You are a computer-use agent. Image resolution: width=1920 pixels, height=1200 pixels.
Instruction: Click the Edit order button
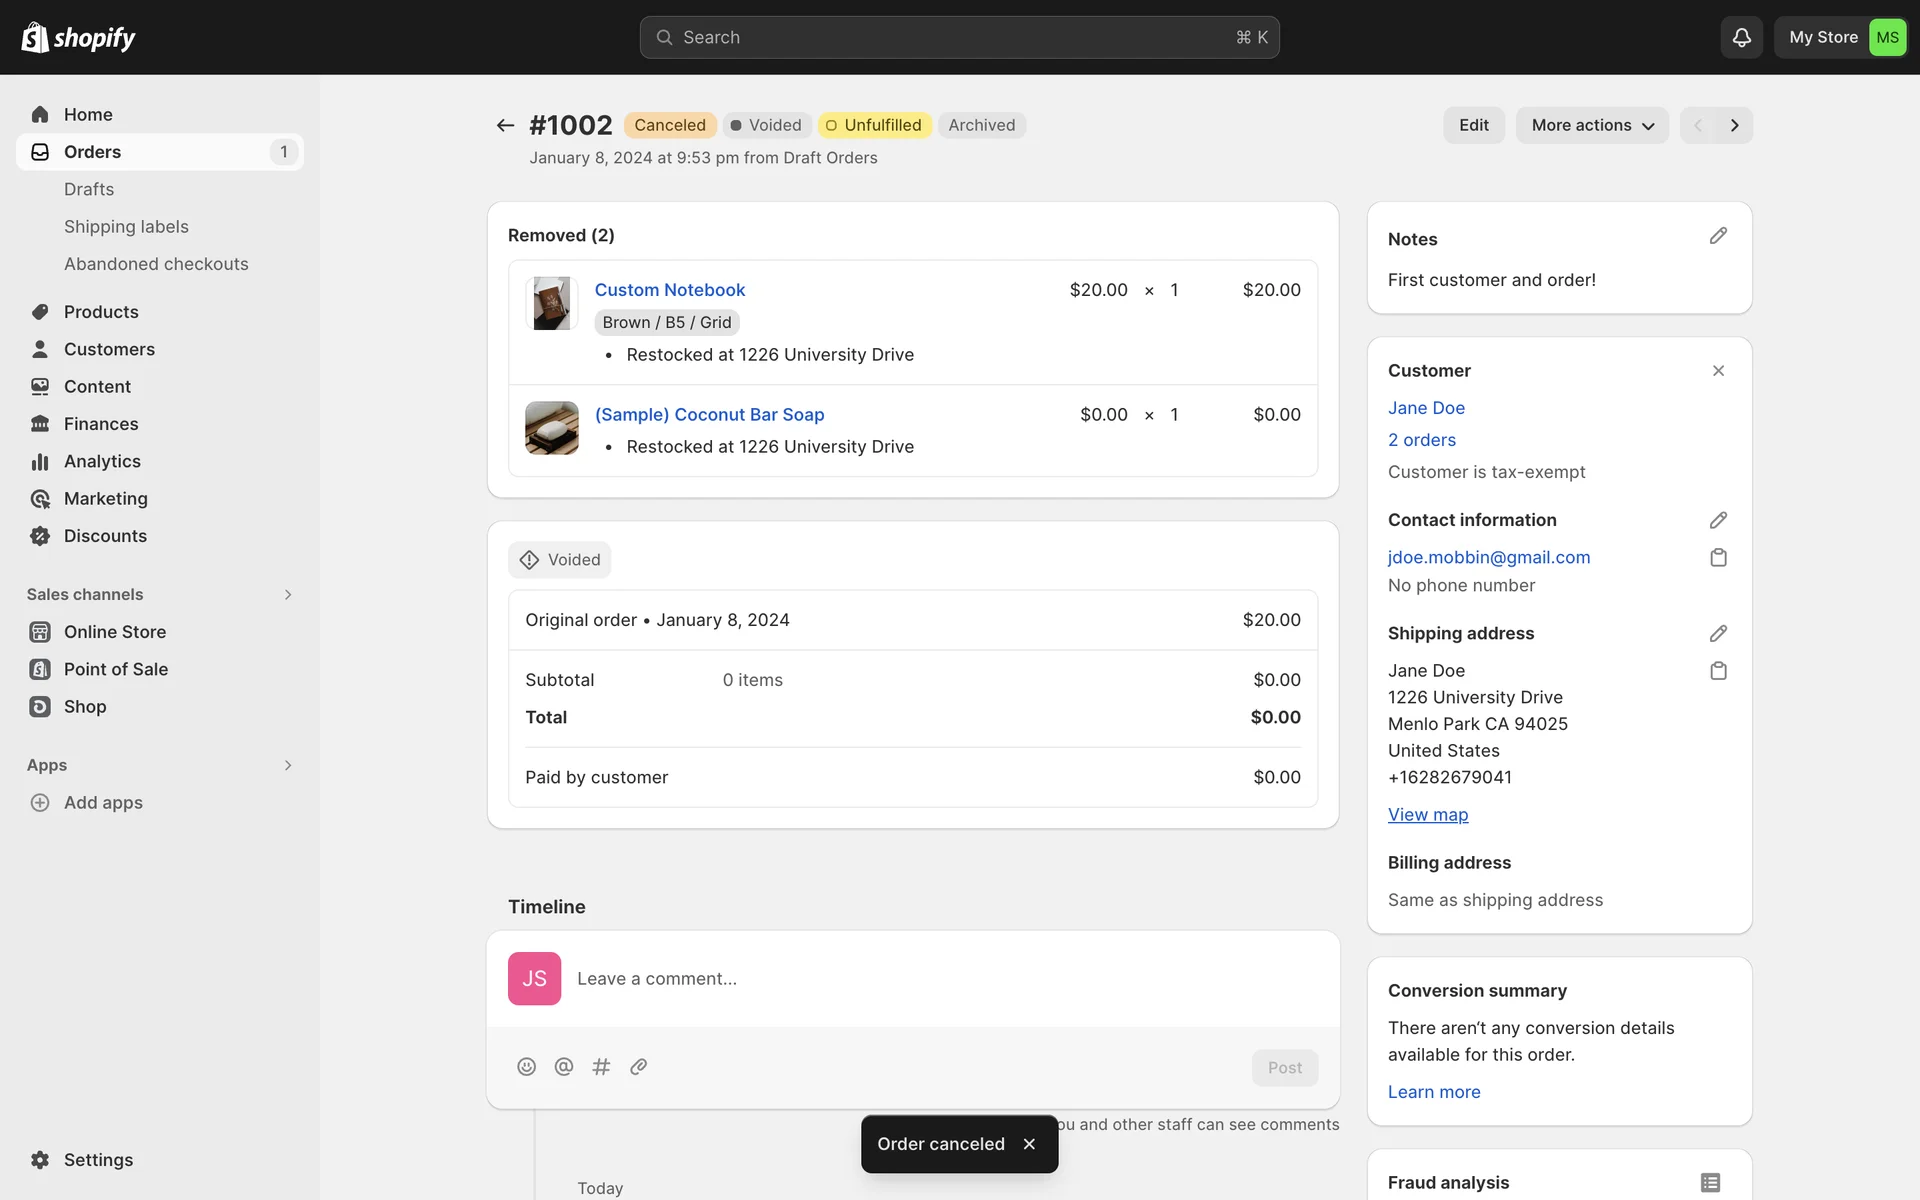1473,125
